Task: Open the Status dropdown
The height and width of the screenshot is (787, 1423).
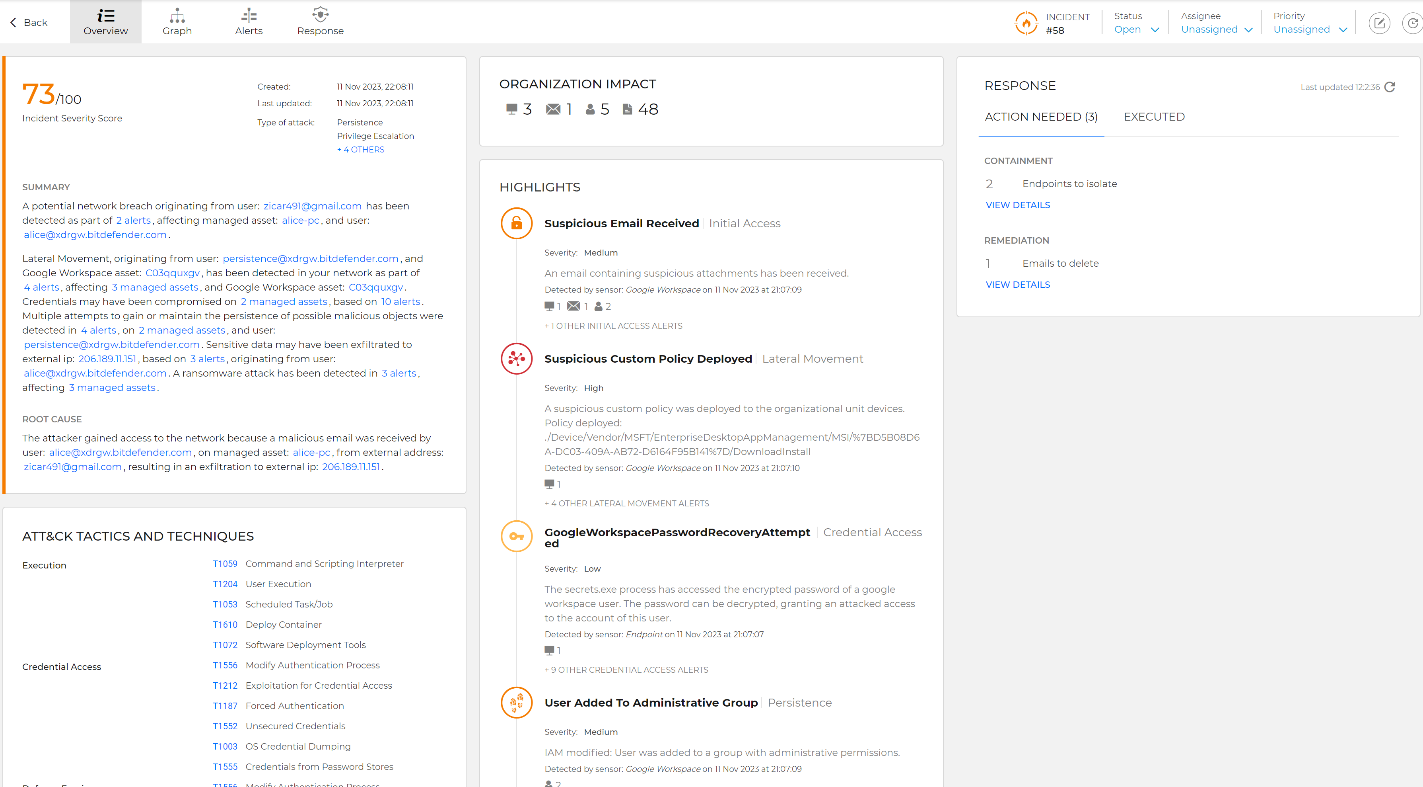Action: pyautogui.click(x=1136, y=29)
